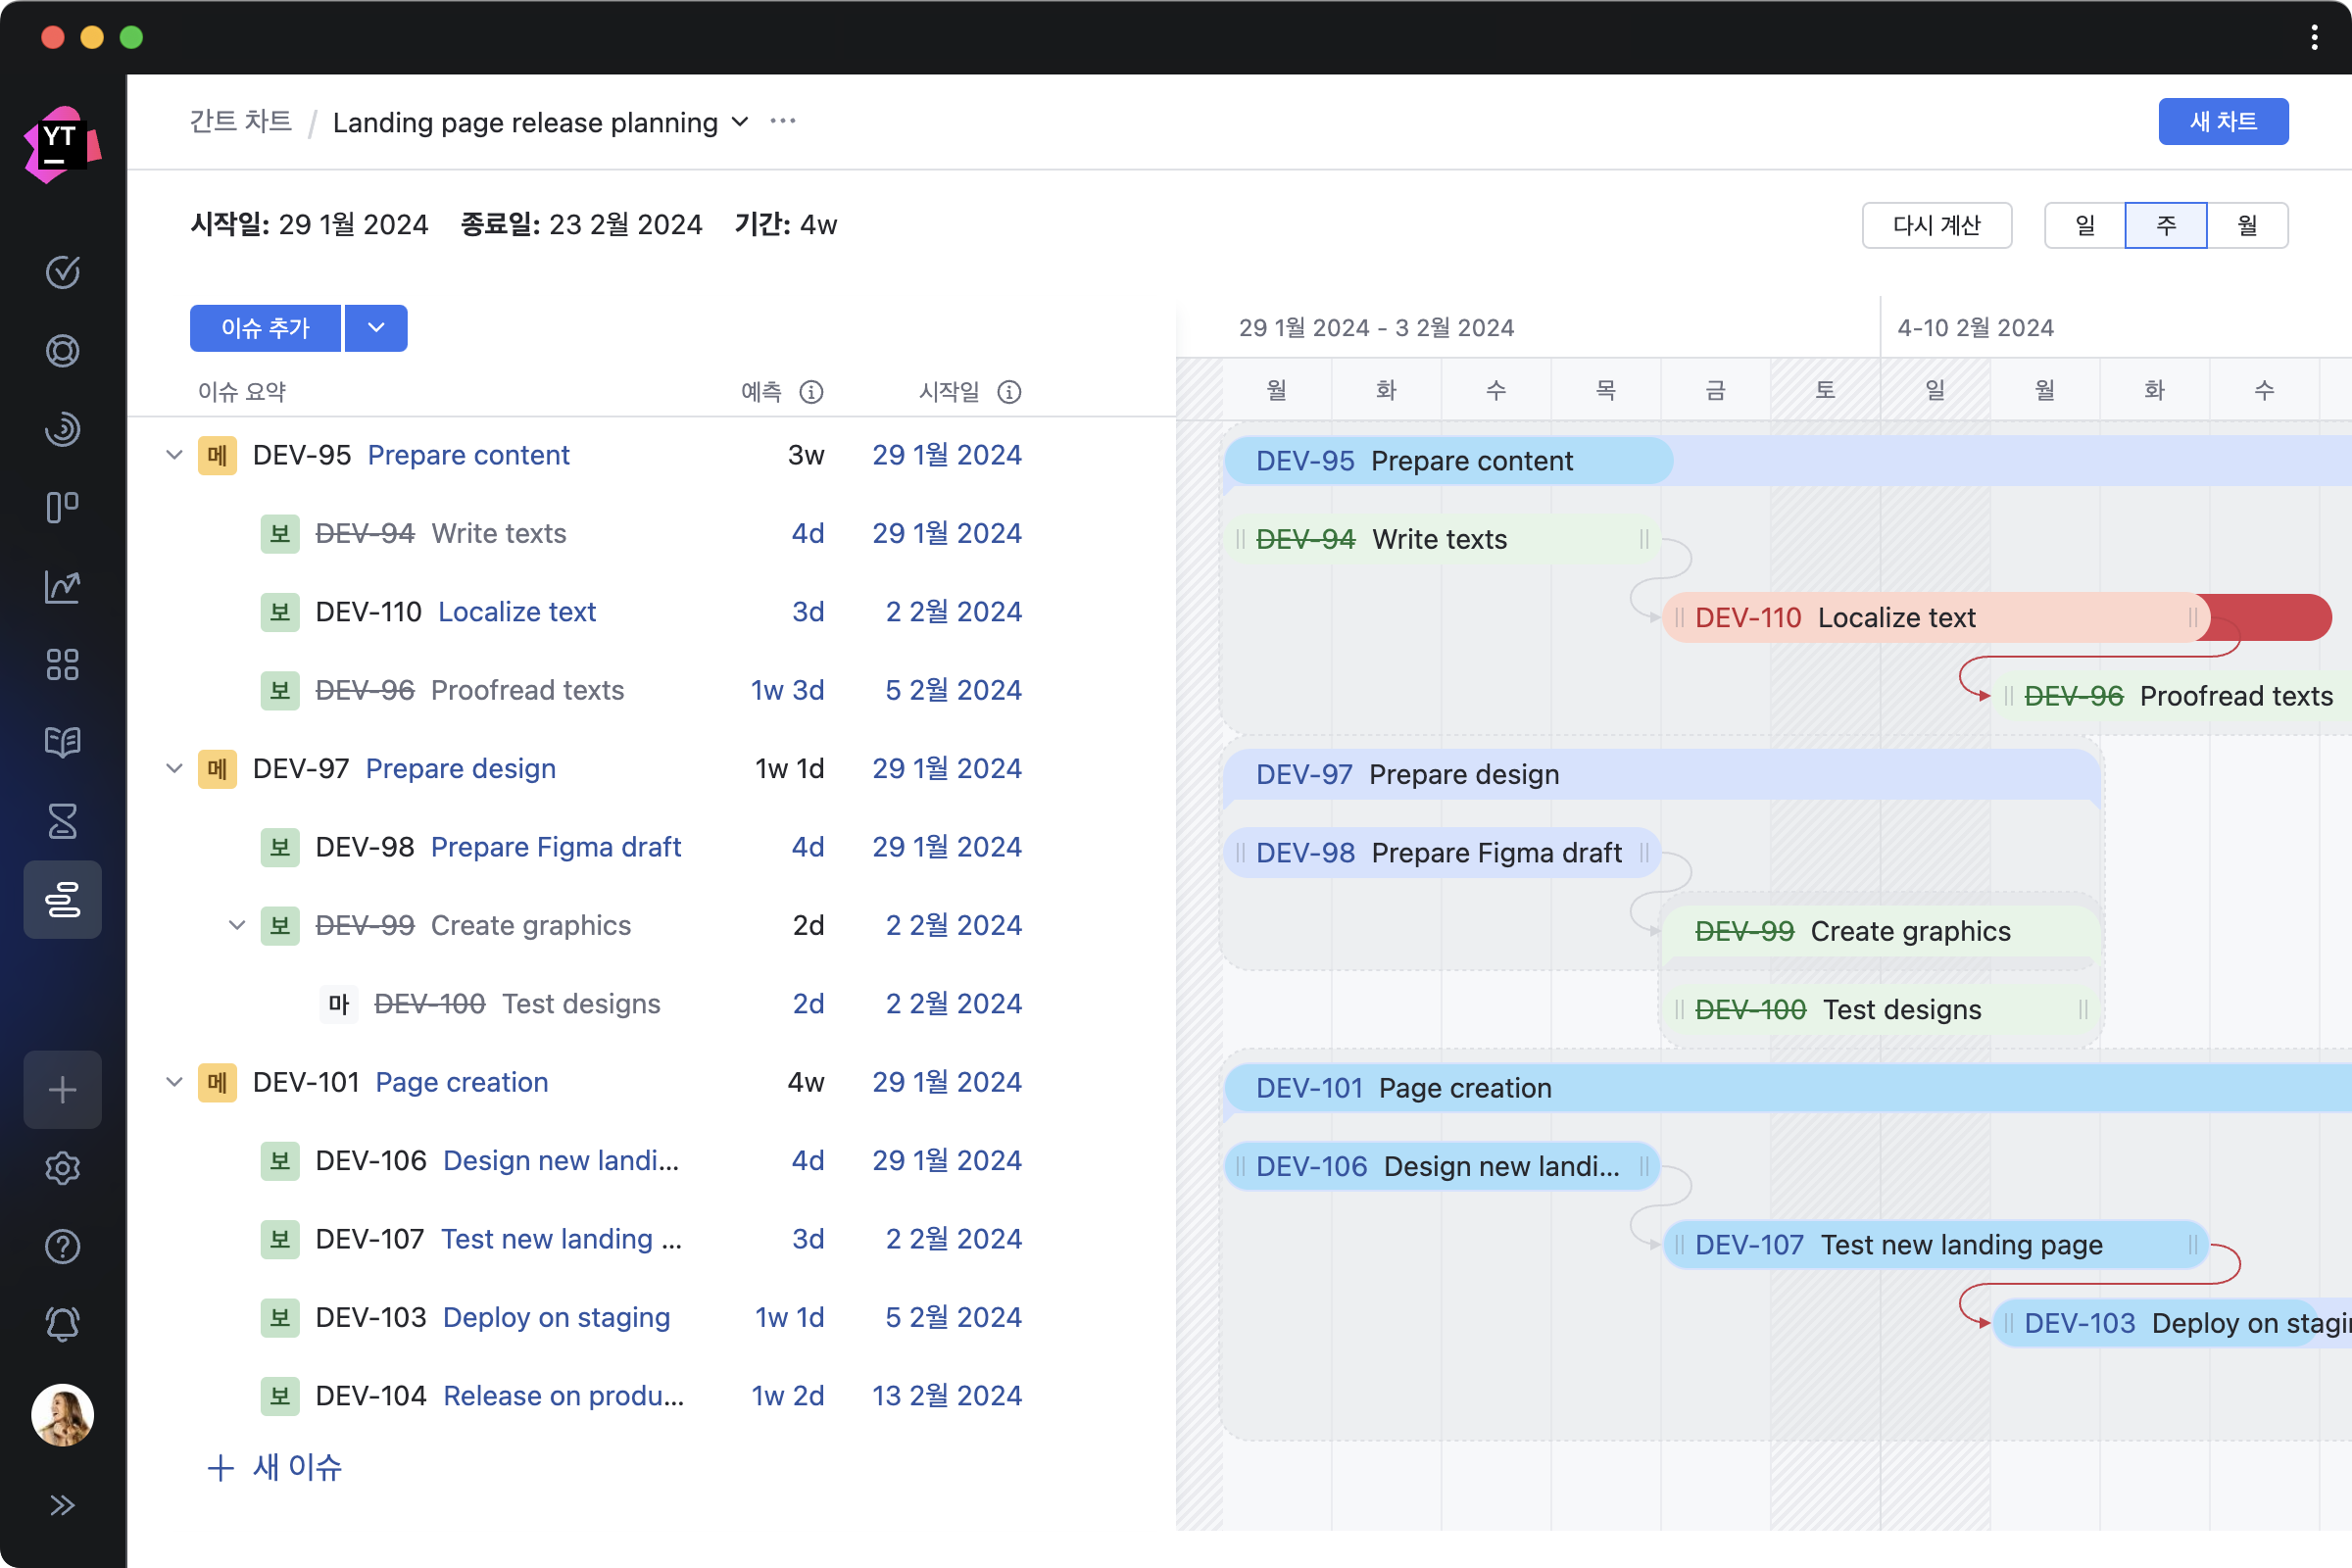Open dropdown arrow beside 이슈 추가
The width and height of the screenshot is (2352, 1568).
pyautogui.click(x=376, y=328)
